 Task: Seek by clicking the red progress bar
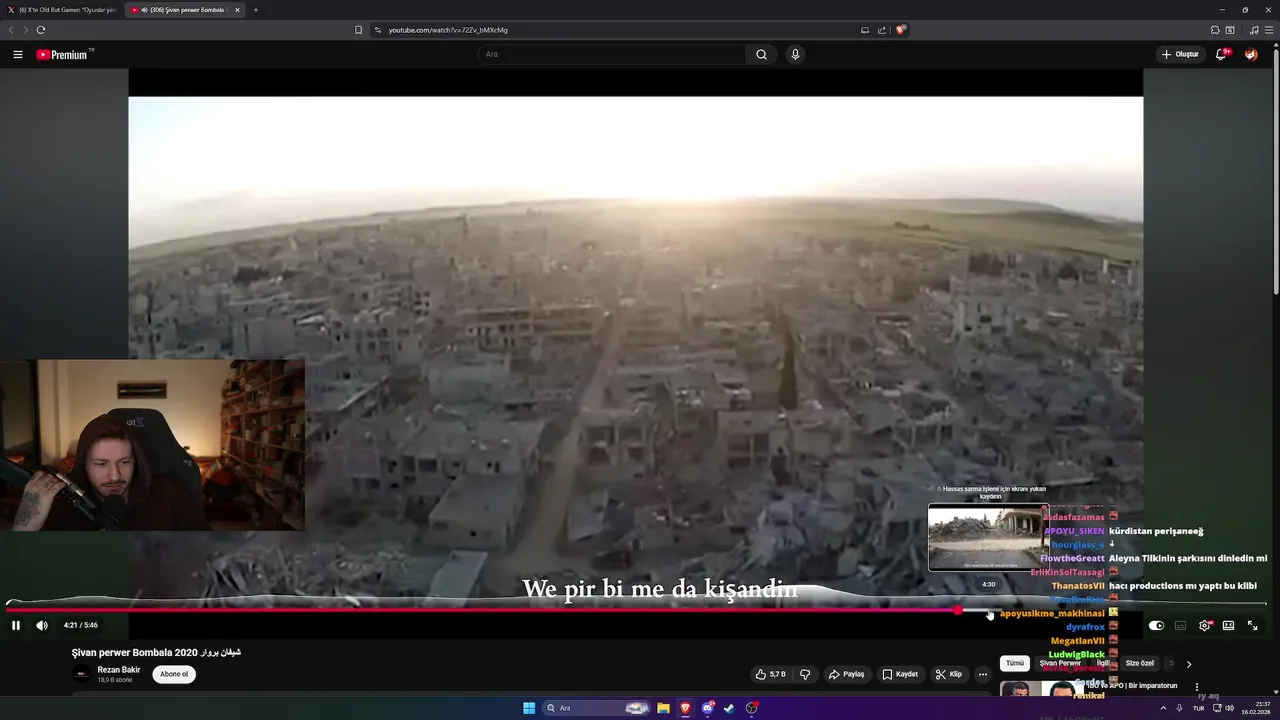pyautogui.click(x=480, y=610)
